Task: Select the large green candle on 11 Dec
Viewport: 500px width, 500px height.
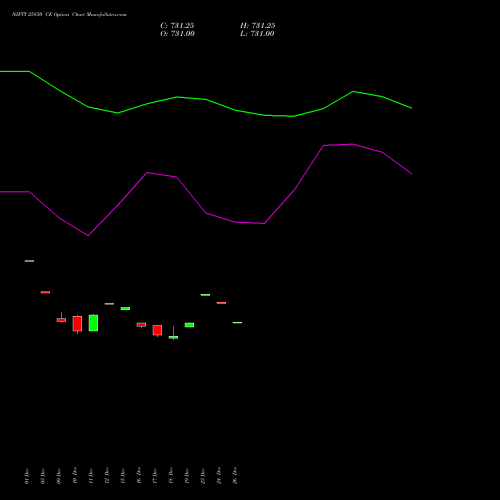Action: [93, 323]
